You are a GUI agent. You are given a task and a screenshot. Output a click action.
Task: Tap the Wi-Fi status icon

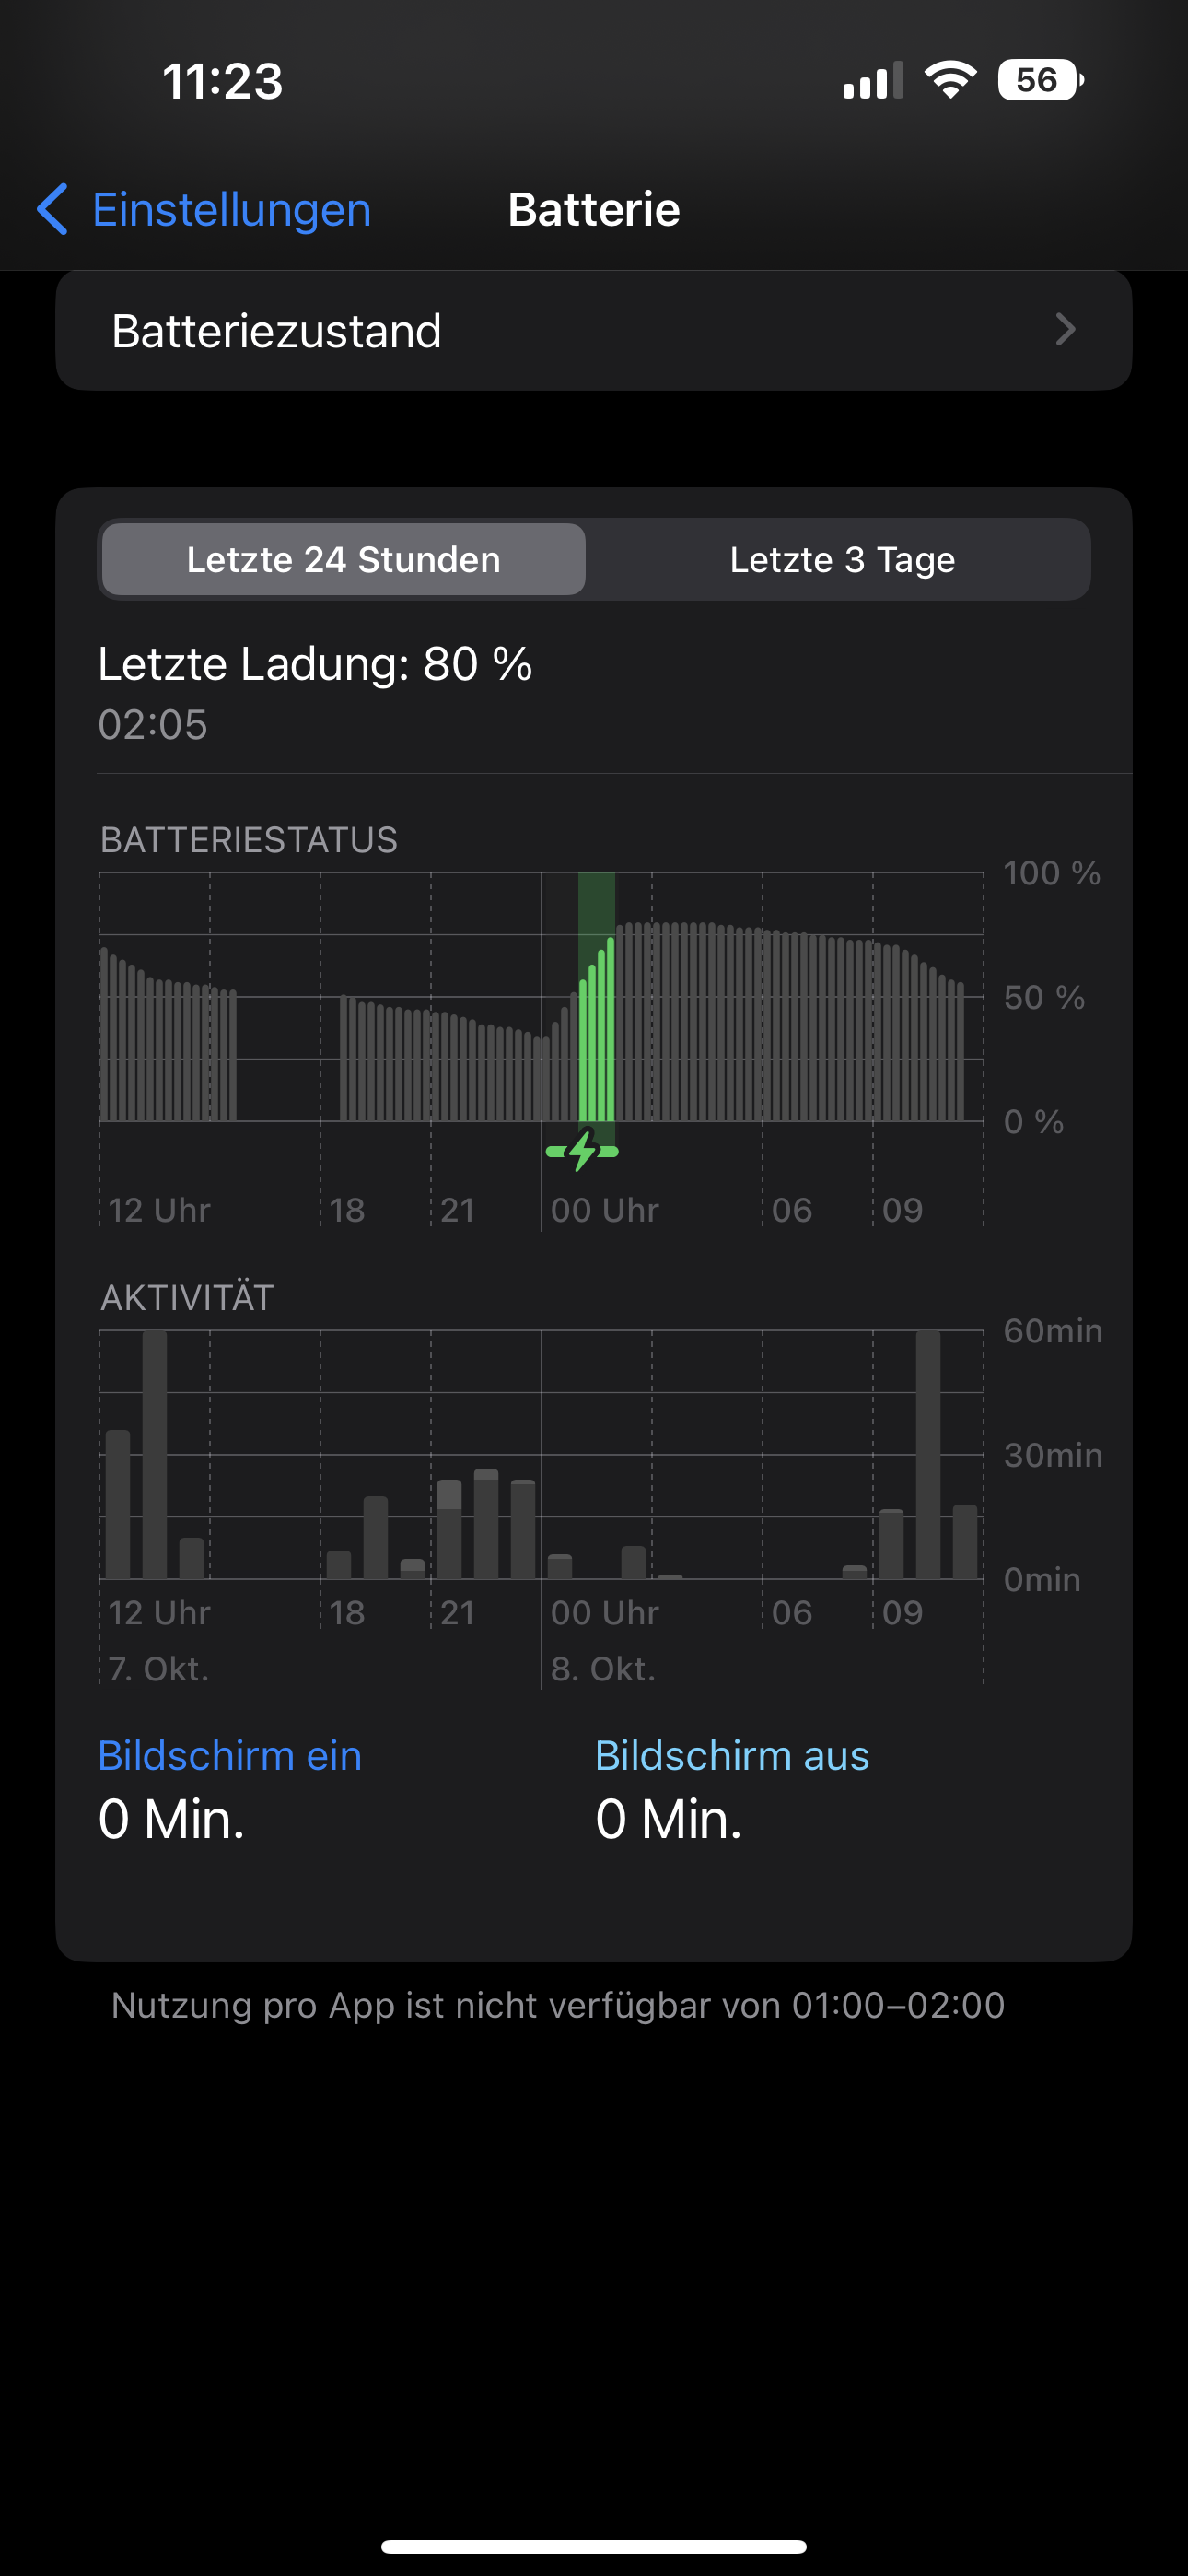(950, 80)
